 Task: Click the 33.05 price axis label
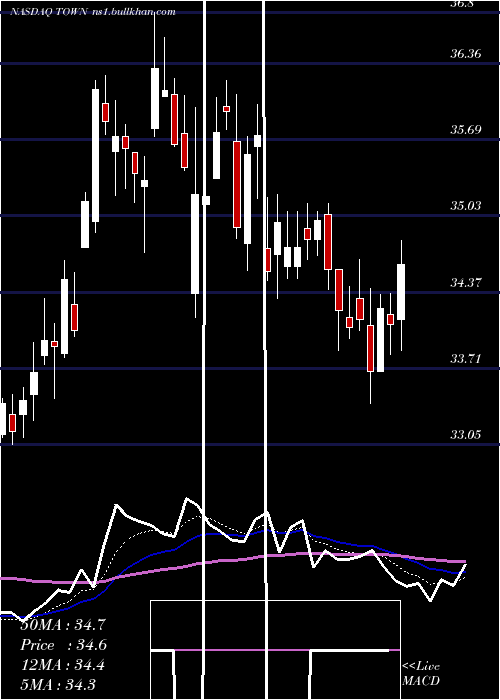(466, 434)
